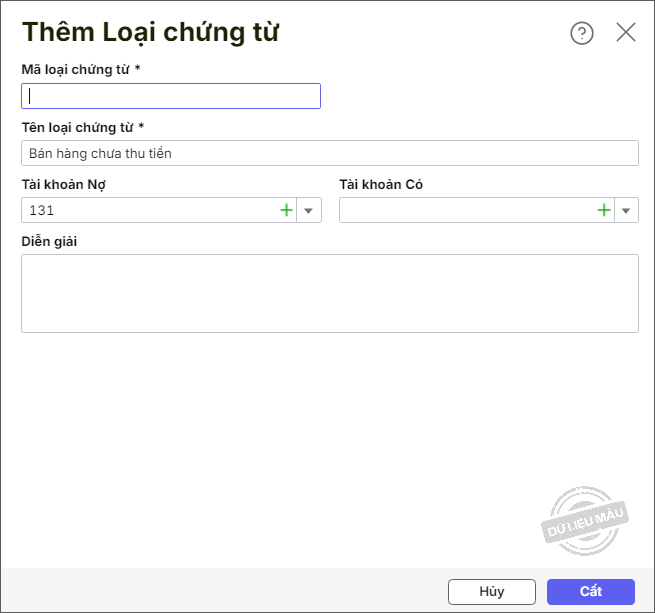The image size is (655, 613).
Task: Click the green plus beside Tài khoản Nợ
Action: pos(286,210)
